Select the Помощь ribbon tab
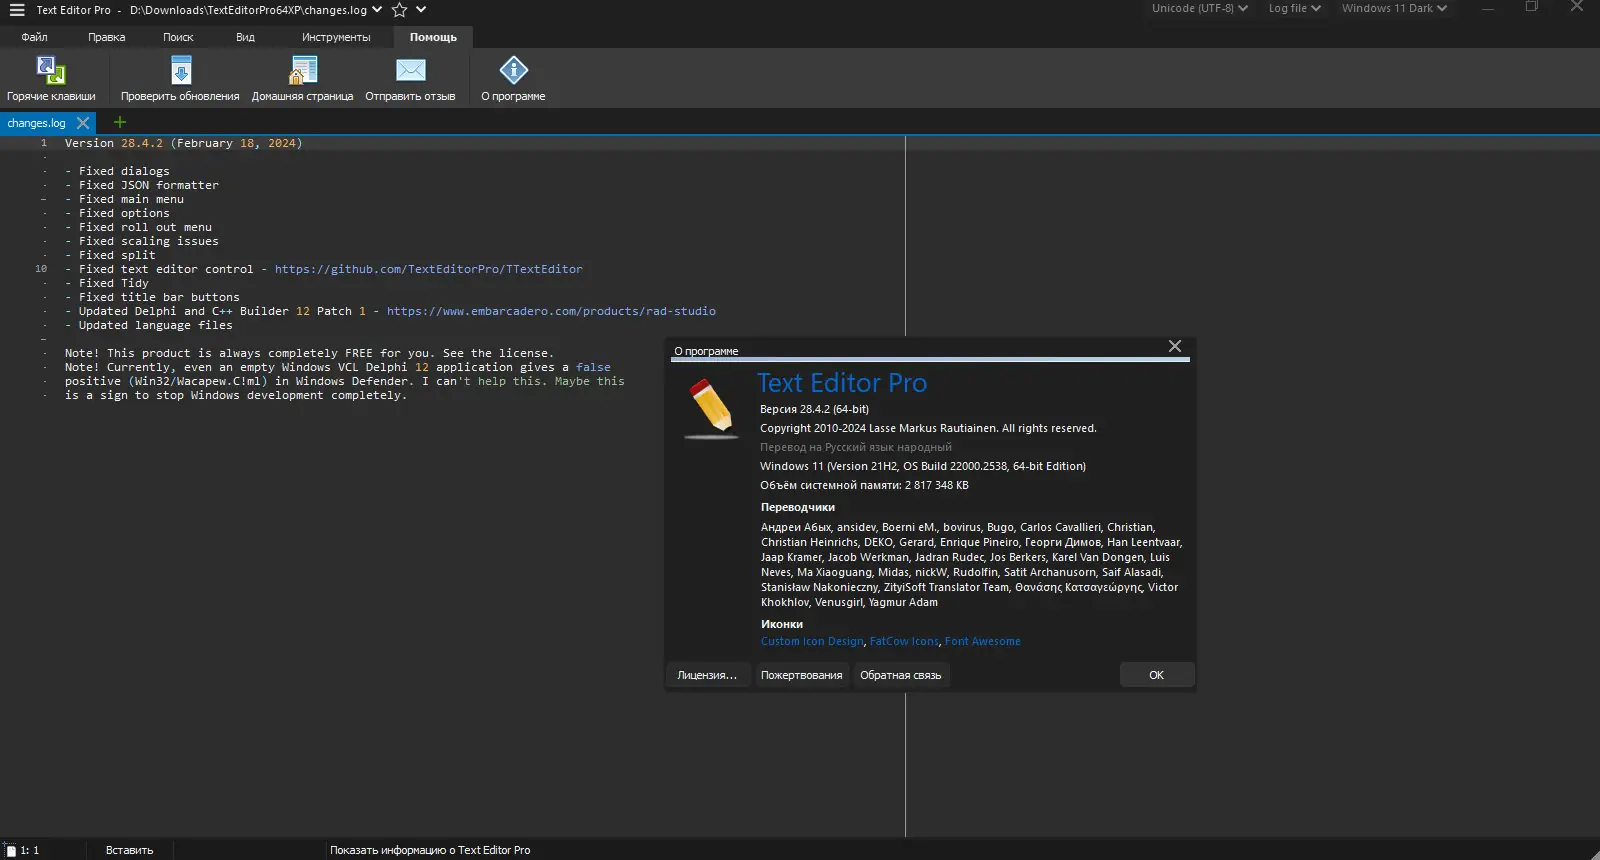The height and width of the screenshot is (860, 1600). [x=433, y=37]
